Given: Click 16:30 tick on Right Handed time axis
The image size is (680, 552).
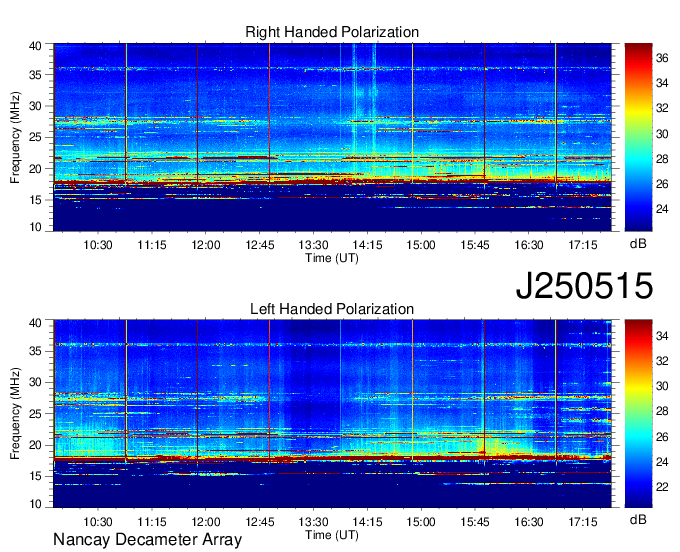Looking at the screenshot, I should click(x=529, y=245).
